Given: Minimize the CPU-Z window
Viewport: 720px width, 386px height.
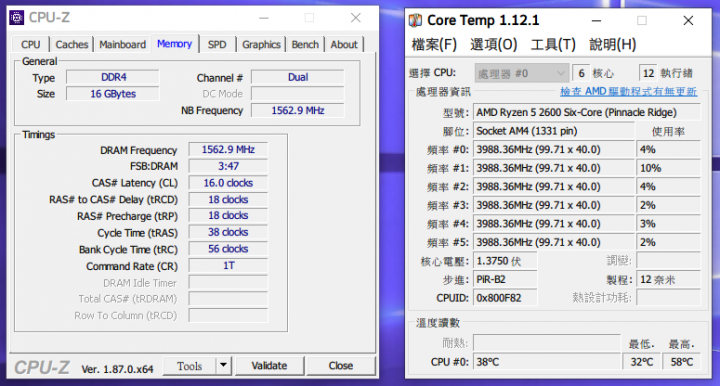Looking at the screenshot, I should (264, 18).
